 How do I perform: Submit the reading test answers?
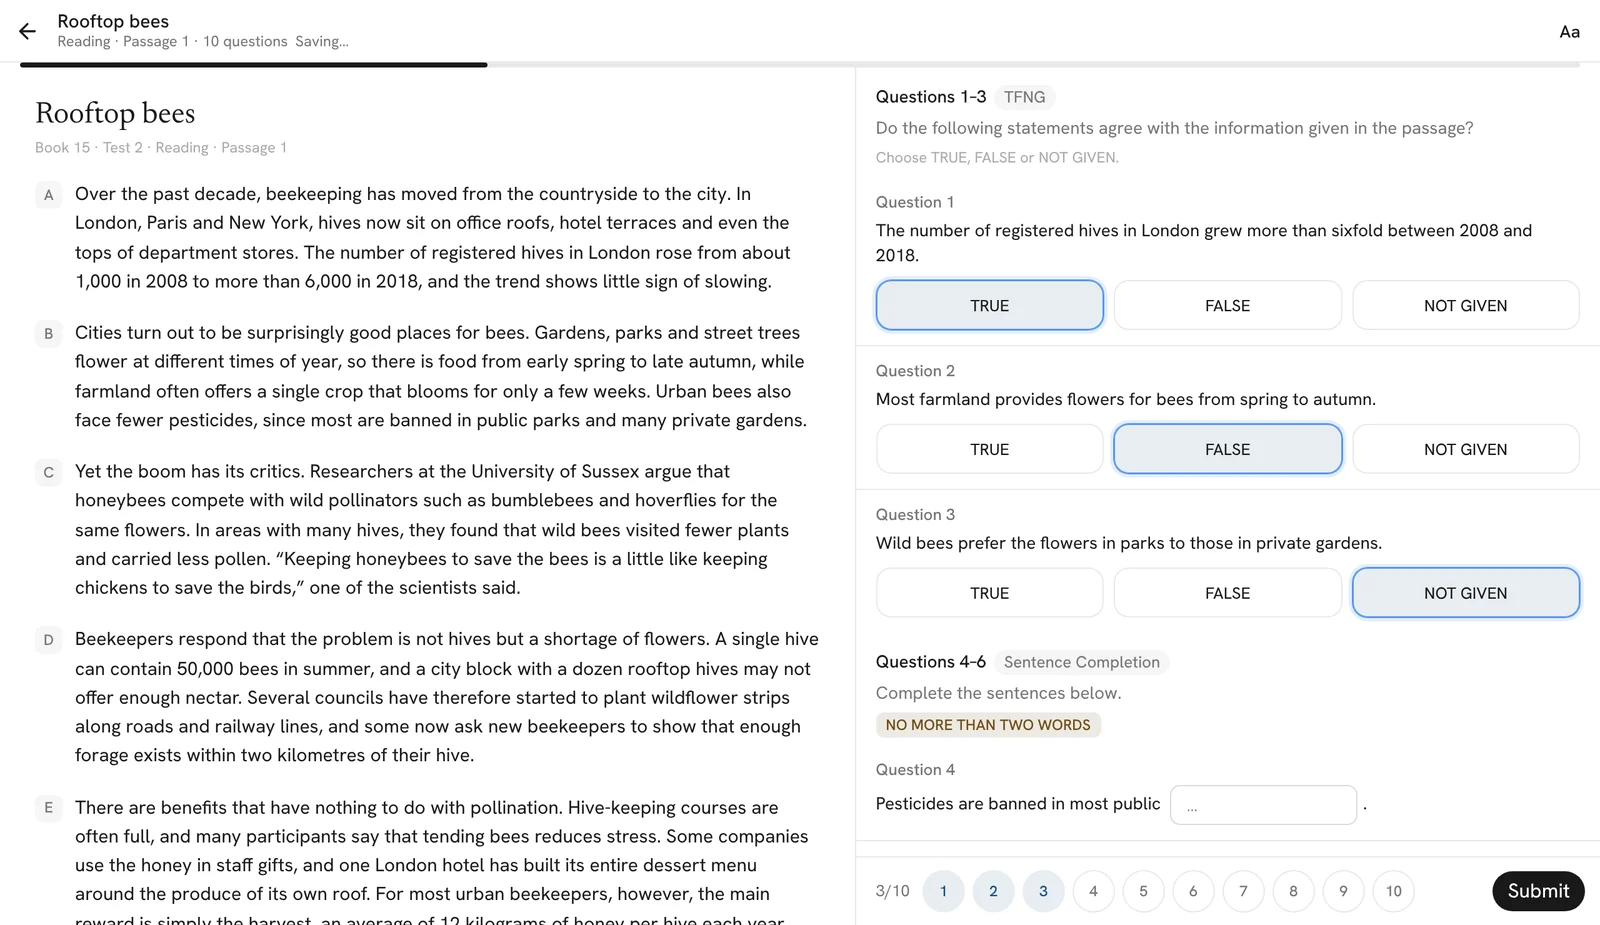point(1538,891)
